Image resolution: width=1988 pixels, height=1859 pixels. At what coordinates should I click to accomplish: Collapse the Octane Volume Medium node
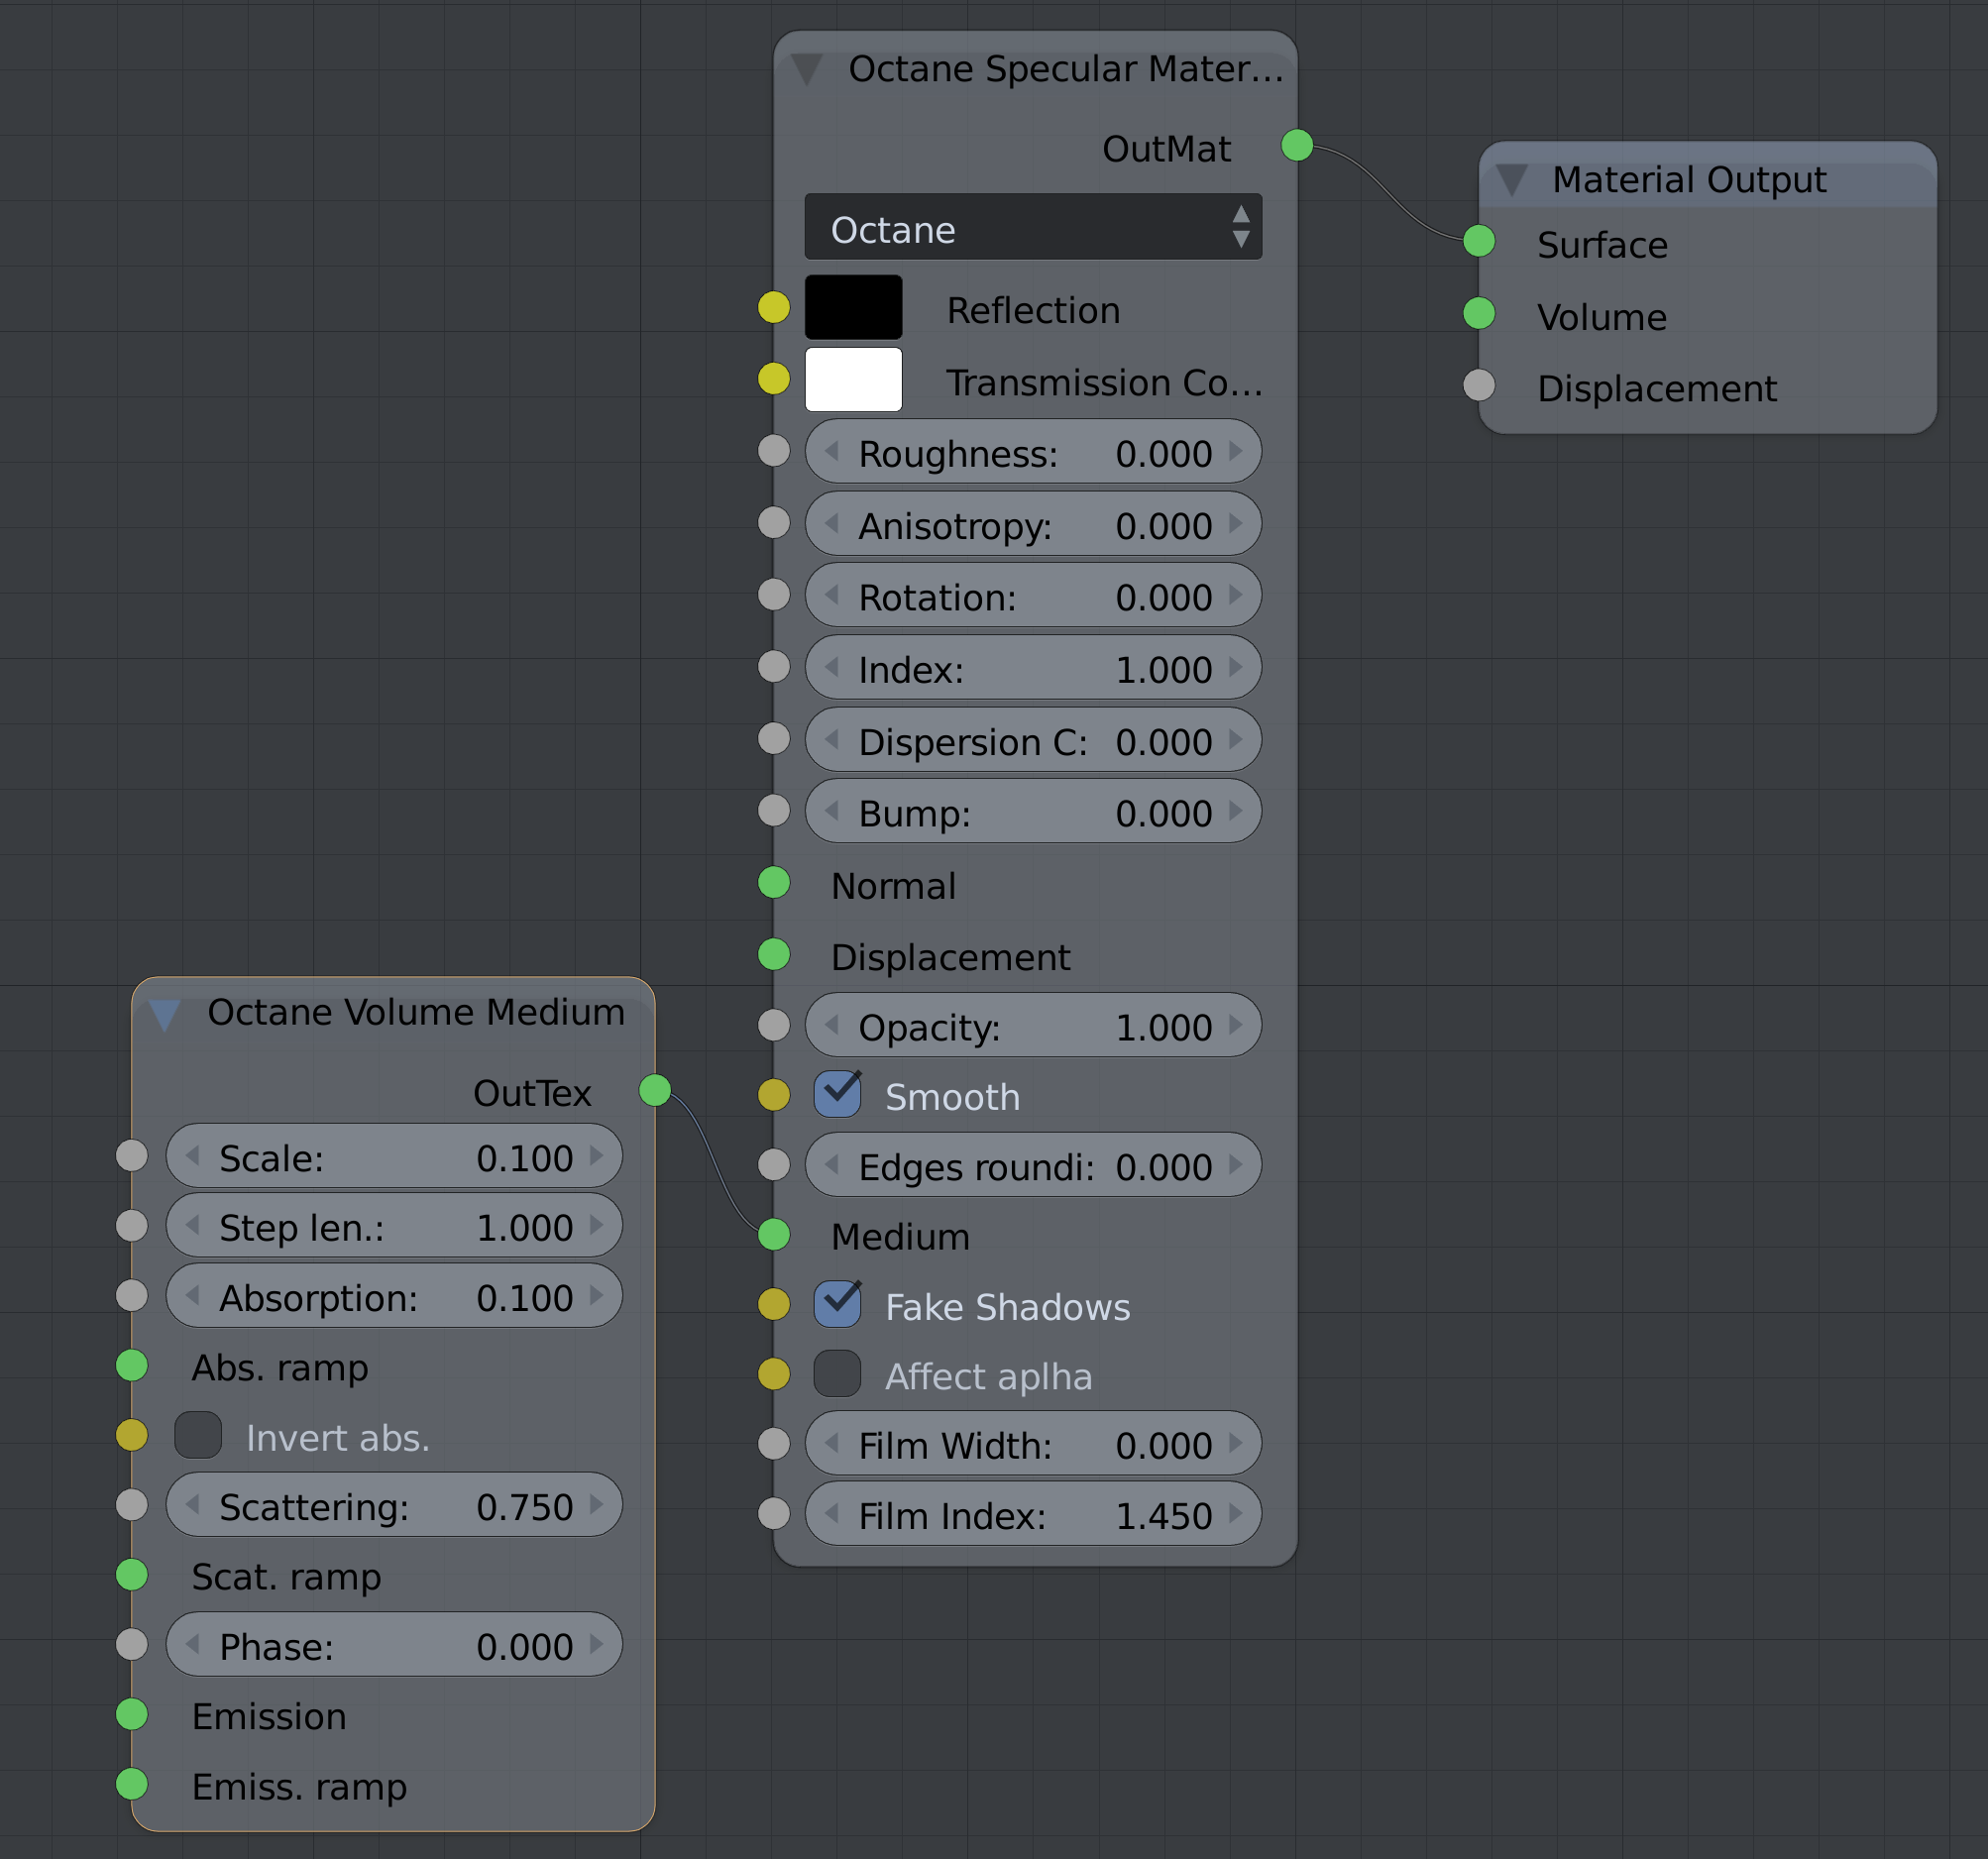(x=165, y=1014)
